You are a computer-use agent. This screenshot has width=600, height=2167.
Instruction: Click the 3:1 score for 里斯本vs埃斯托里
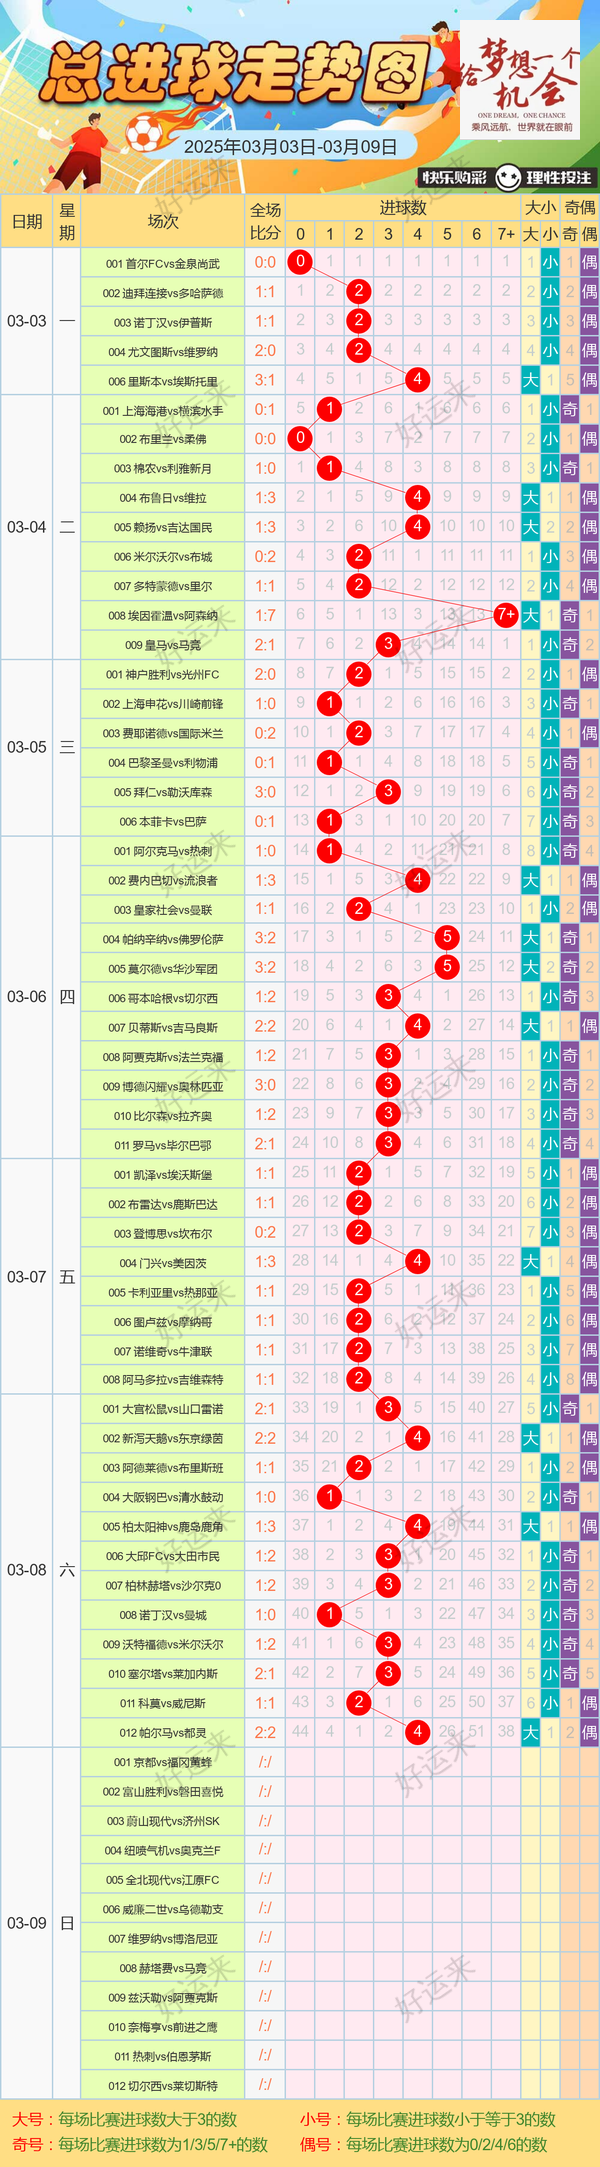265,381
